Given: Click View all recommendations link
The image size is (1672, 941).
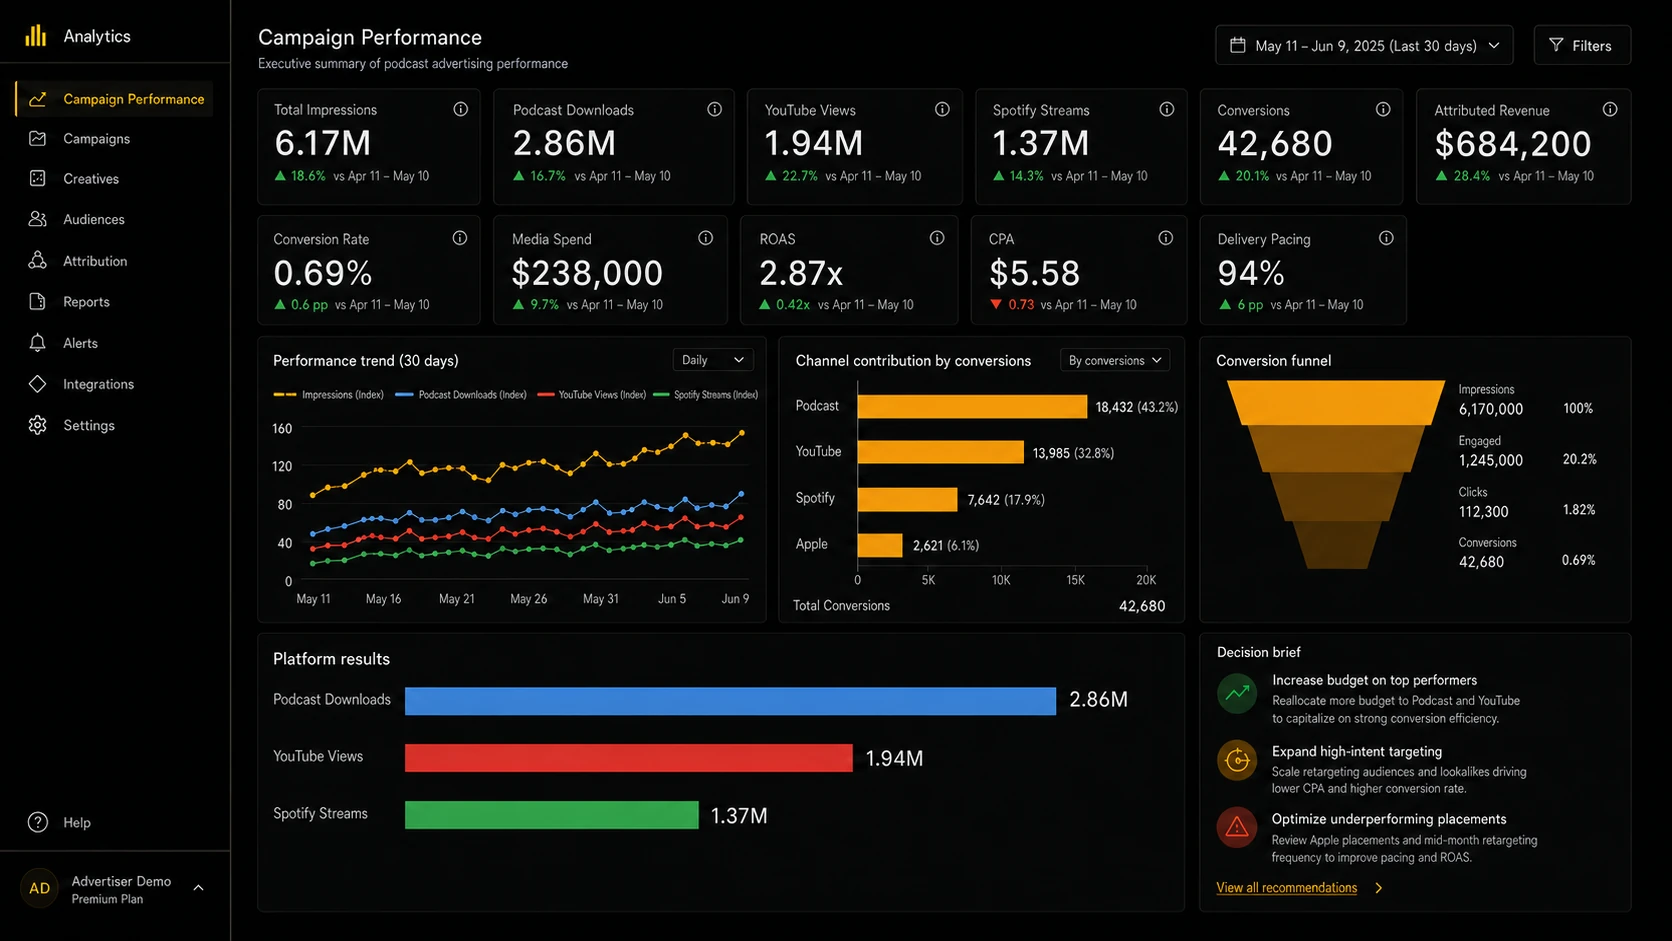Looking at the screenshot, I should click(1286, 888).
